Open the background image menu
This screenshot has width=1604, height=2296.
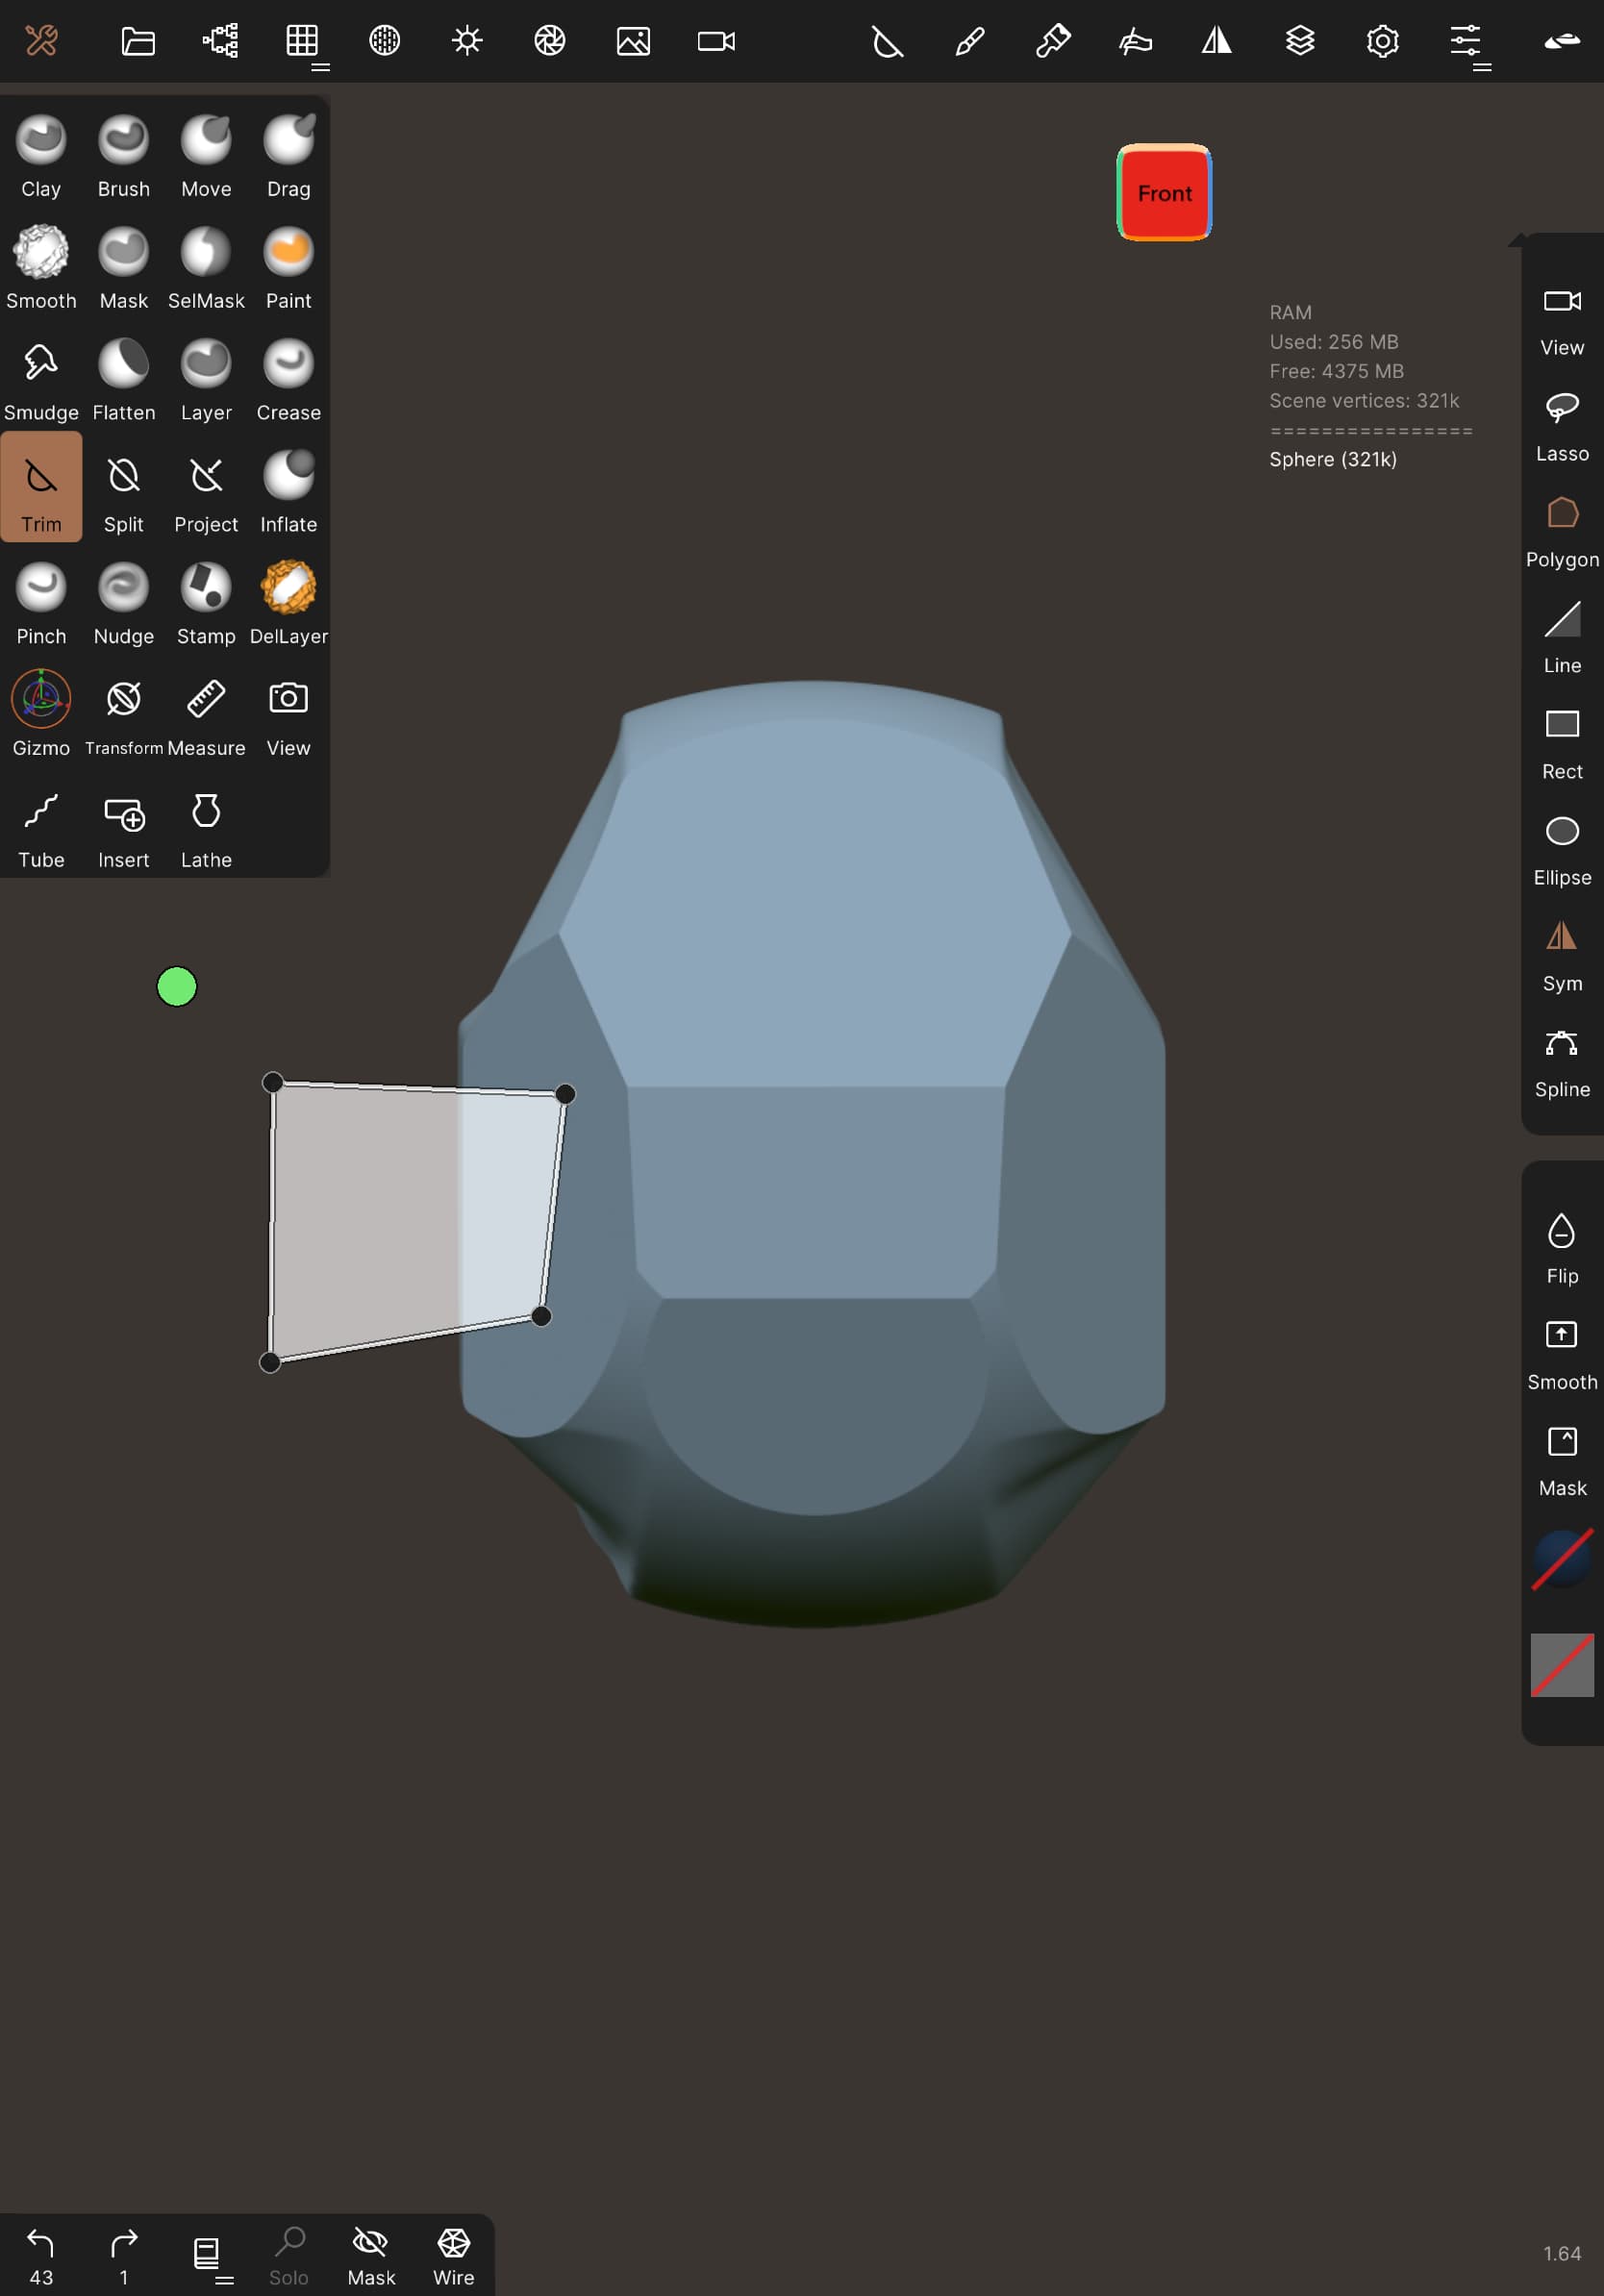633,41
